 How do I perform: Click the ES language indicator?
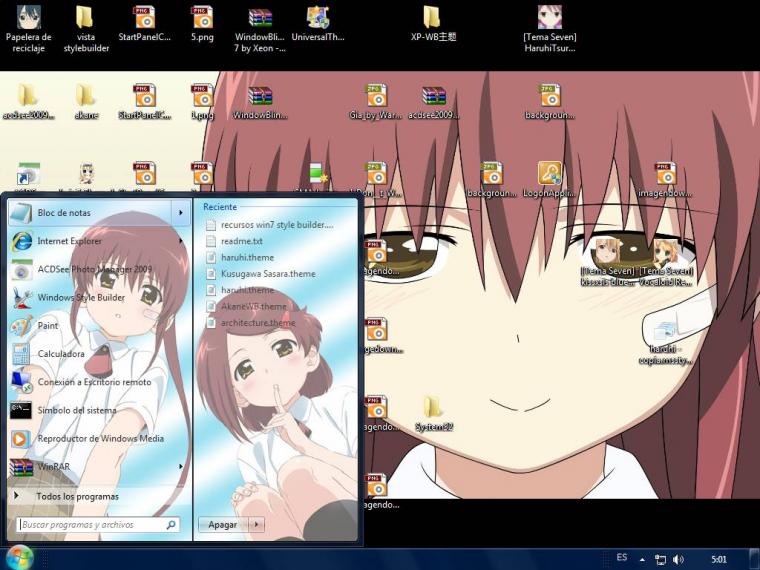(622, 557)
